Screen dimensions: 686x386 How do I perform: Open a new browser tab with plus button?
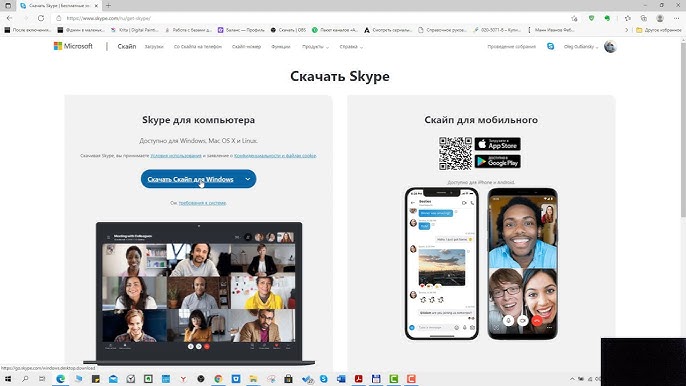pos(108,6)
